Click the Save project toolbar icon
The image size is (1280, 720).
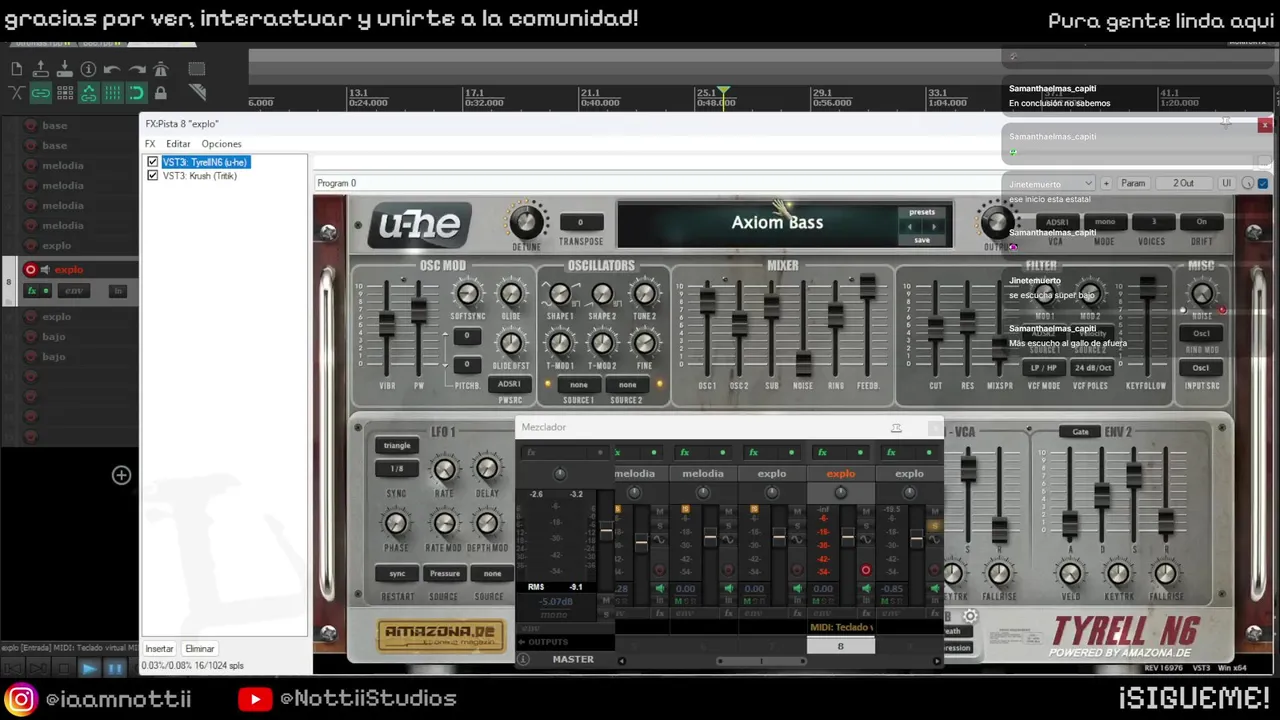point(64,69)
